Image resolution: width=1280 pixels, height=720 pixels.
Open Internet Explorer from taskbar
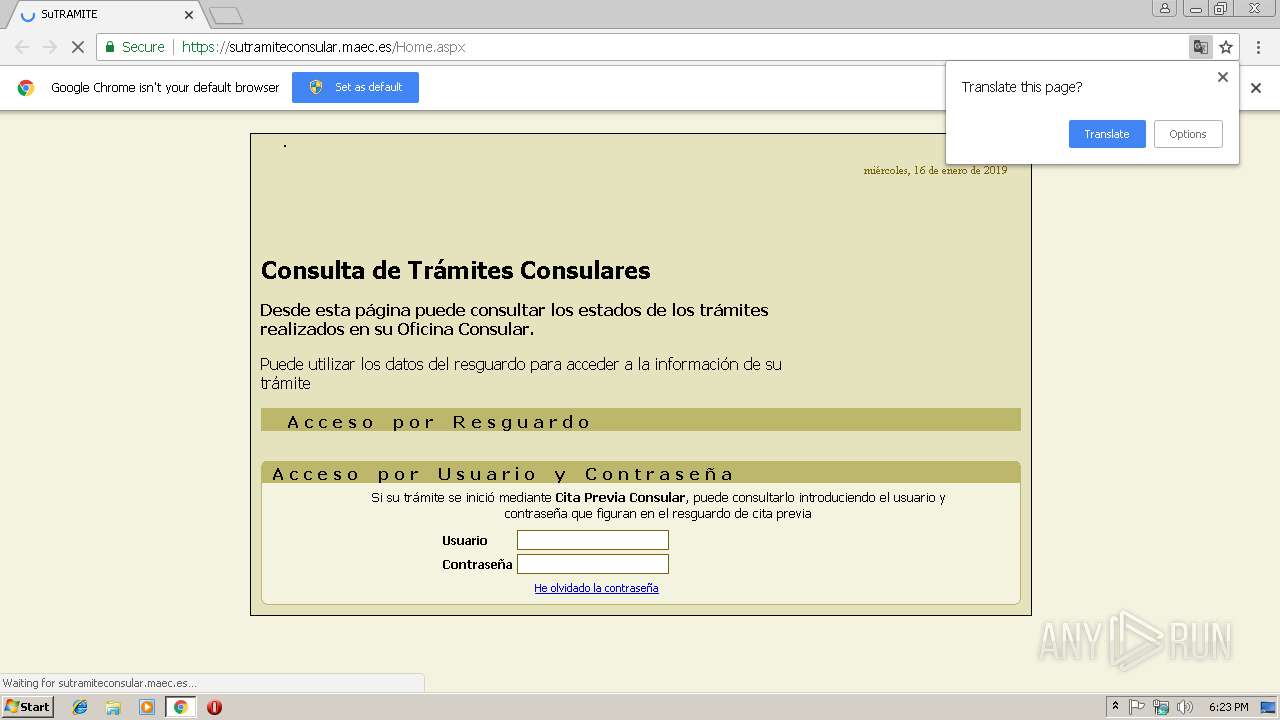pyautogui.click(x=80, y=707)
